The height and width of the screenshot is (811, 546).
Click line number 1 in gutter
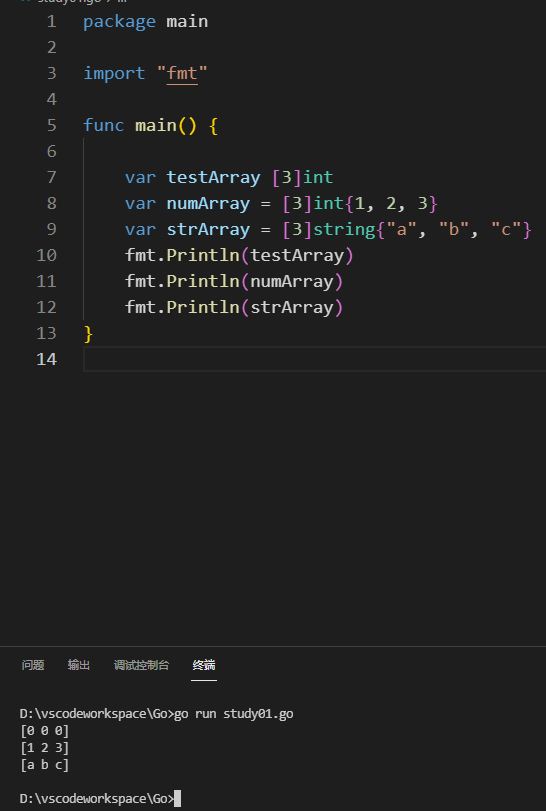tap(51, 22)
